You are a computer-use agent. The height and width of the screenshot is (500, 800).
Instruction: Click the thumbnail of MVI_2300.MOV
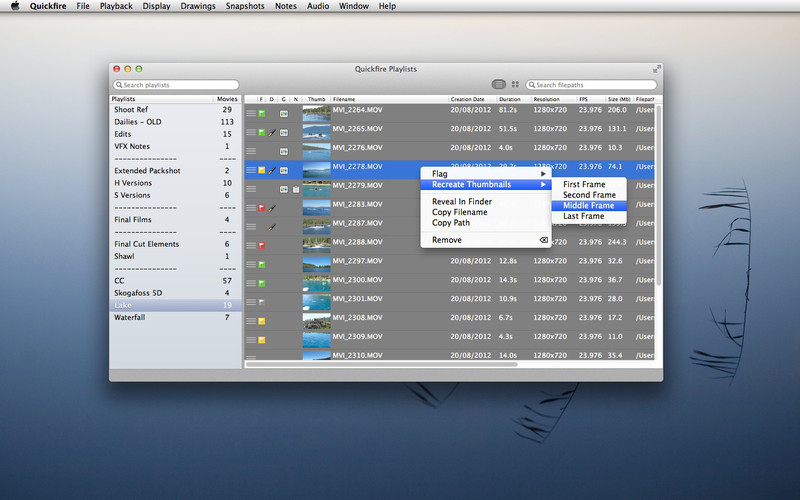316,283
